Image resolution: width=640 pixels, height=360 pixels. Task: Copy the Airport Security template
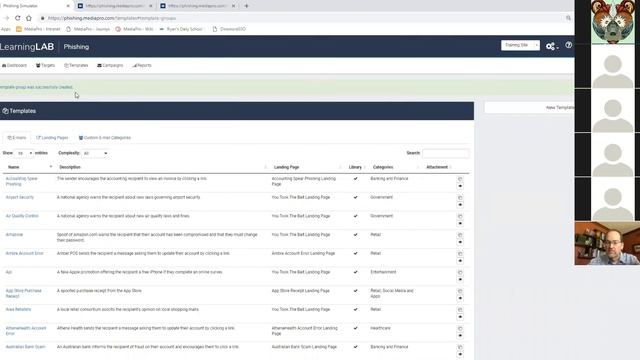460,198
